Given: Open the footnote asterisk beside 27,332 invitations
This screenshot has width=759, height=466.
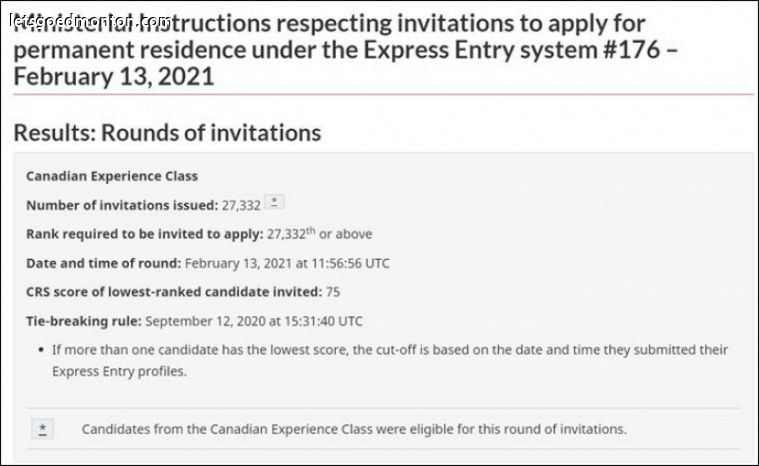Looking at the screenshot, I should tap(275, 202).
